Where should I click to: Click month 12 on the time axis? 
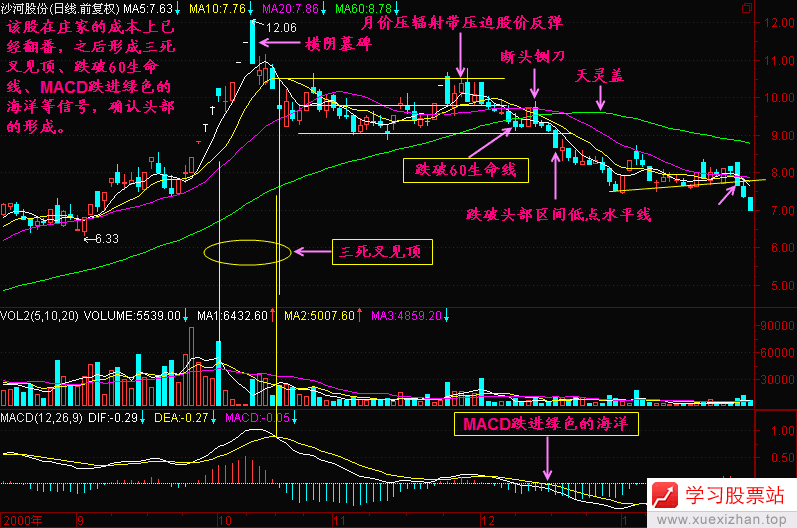pyautogui.click(x=488, y=520)
